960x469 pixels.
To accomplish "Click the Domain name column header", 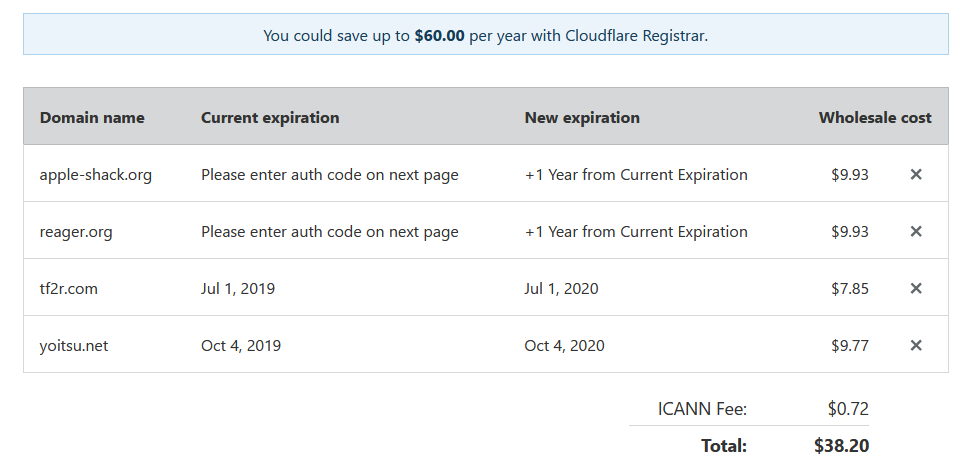I will coord(92,118).
